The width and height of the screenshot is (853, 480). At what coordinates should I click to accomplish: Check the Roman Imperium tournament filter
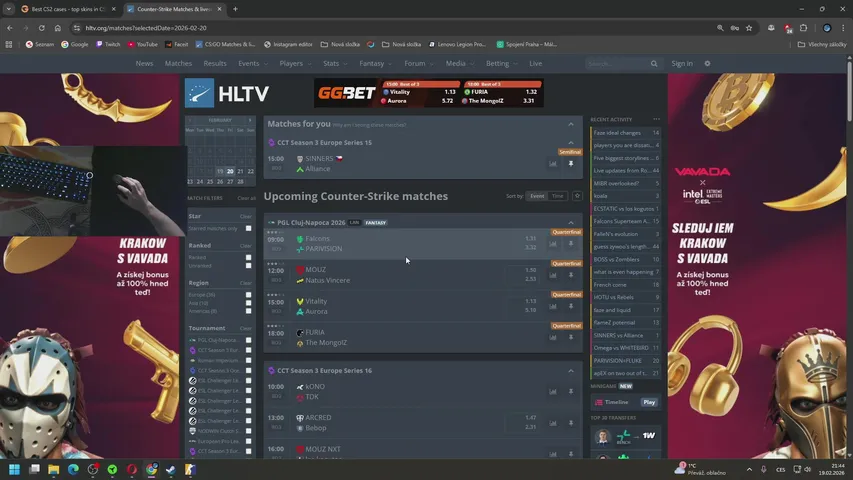point(249,360)
